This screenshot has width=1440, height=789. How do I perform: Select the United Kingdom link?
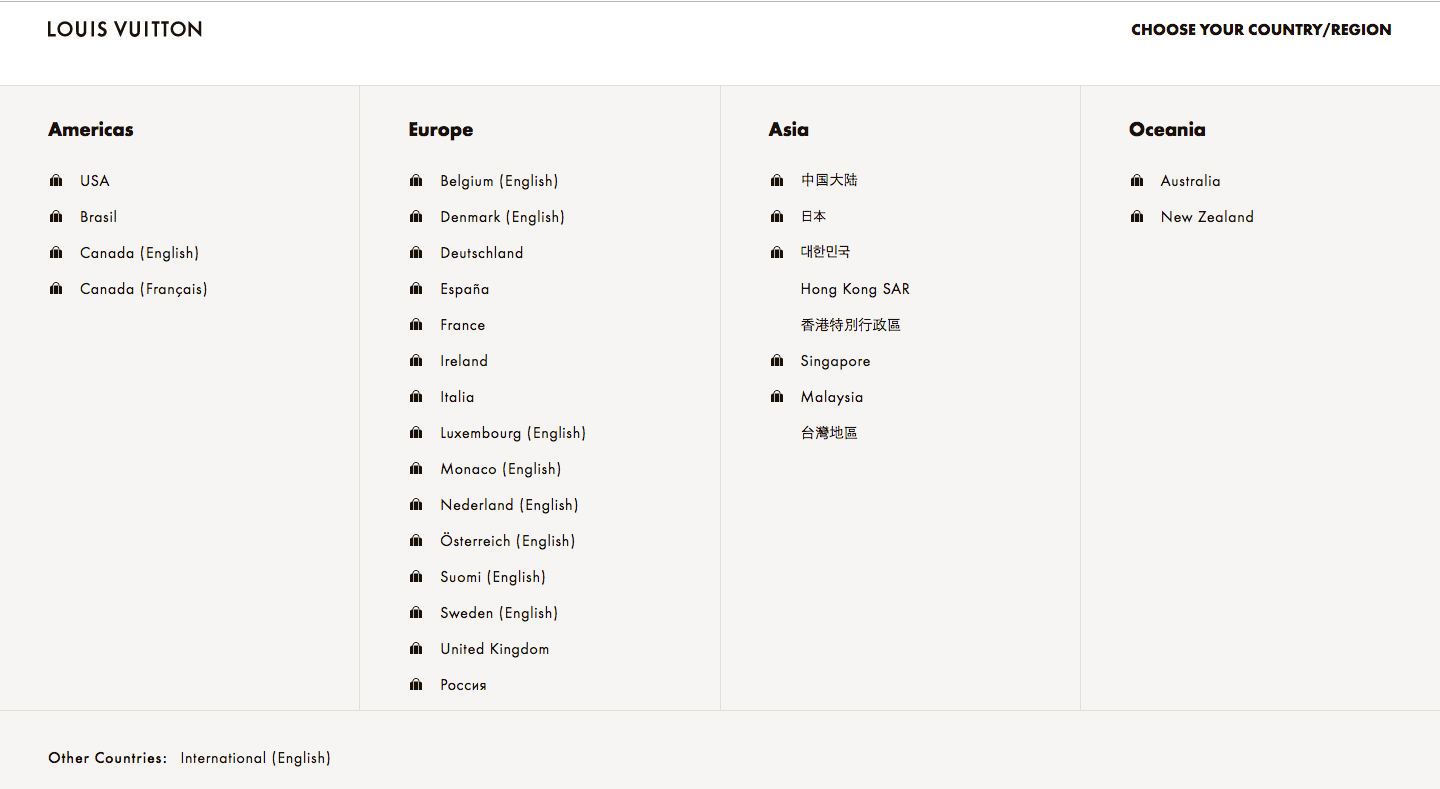point(495,649)
